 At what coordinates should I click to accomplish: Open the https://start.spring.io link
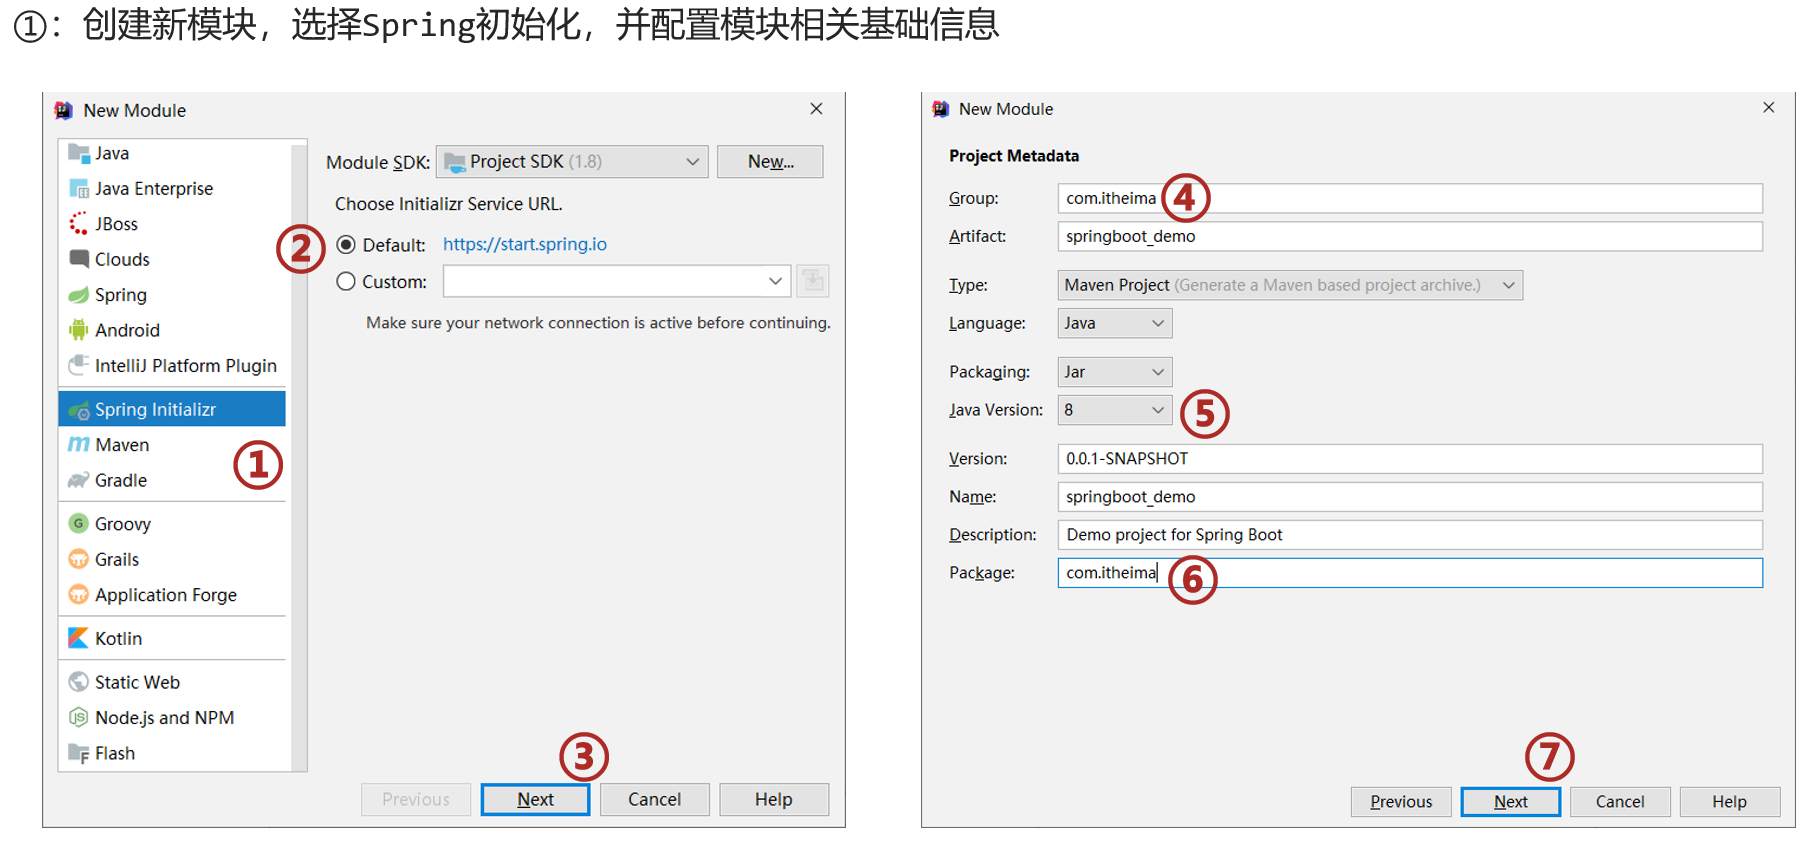525,244
